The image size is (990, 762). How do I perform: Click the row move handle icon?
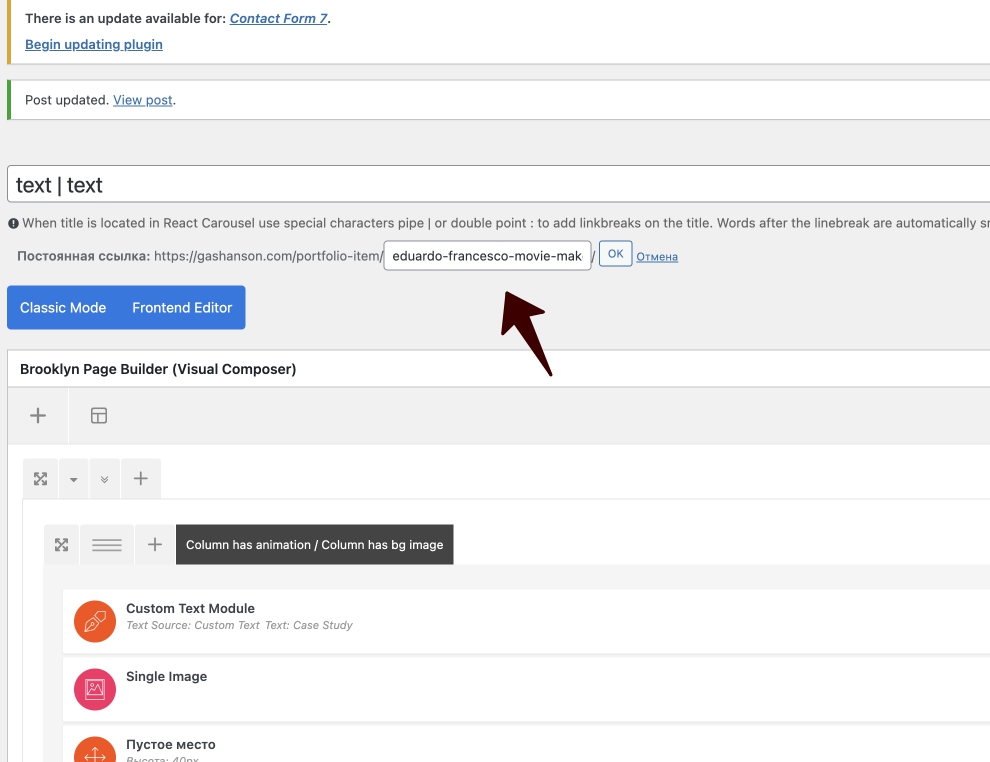tap(41, 479)
